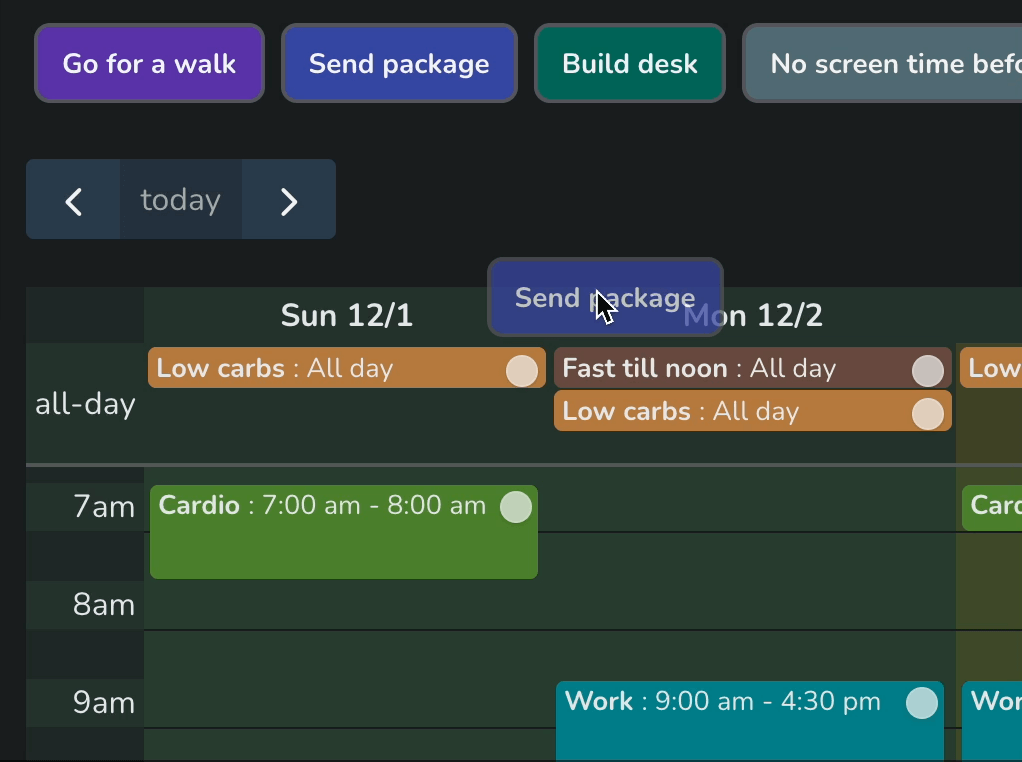Toggle completion circle on Sunday's Low carbs event
Screen dimensions: 1022x762
[522, 370]
